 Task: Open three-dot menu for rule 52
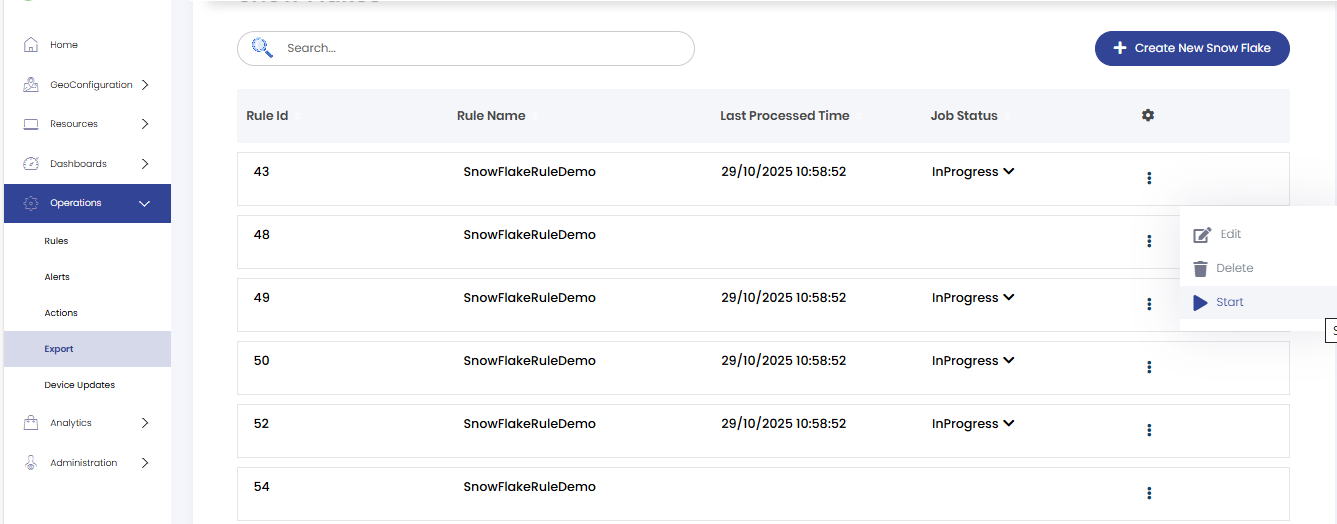[1149, 430]
